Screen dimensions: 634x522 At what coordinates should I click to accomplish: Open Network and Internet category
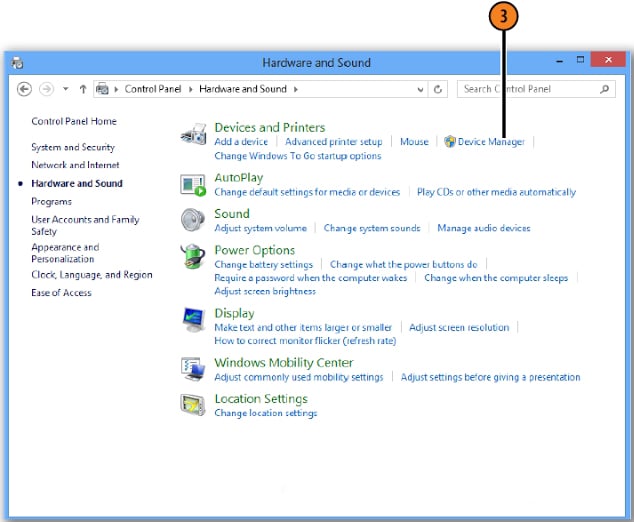tap(75, 165)
